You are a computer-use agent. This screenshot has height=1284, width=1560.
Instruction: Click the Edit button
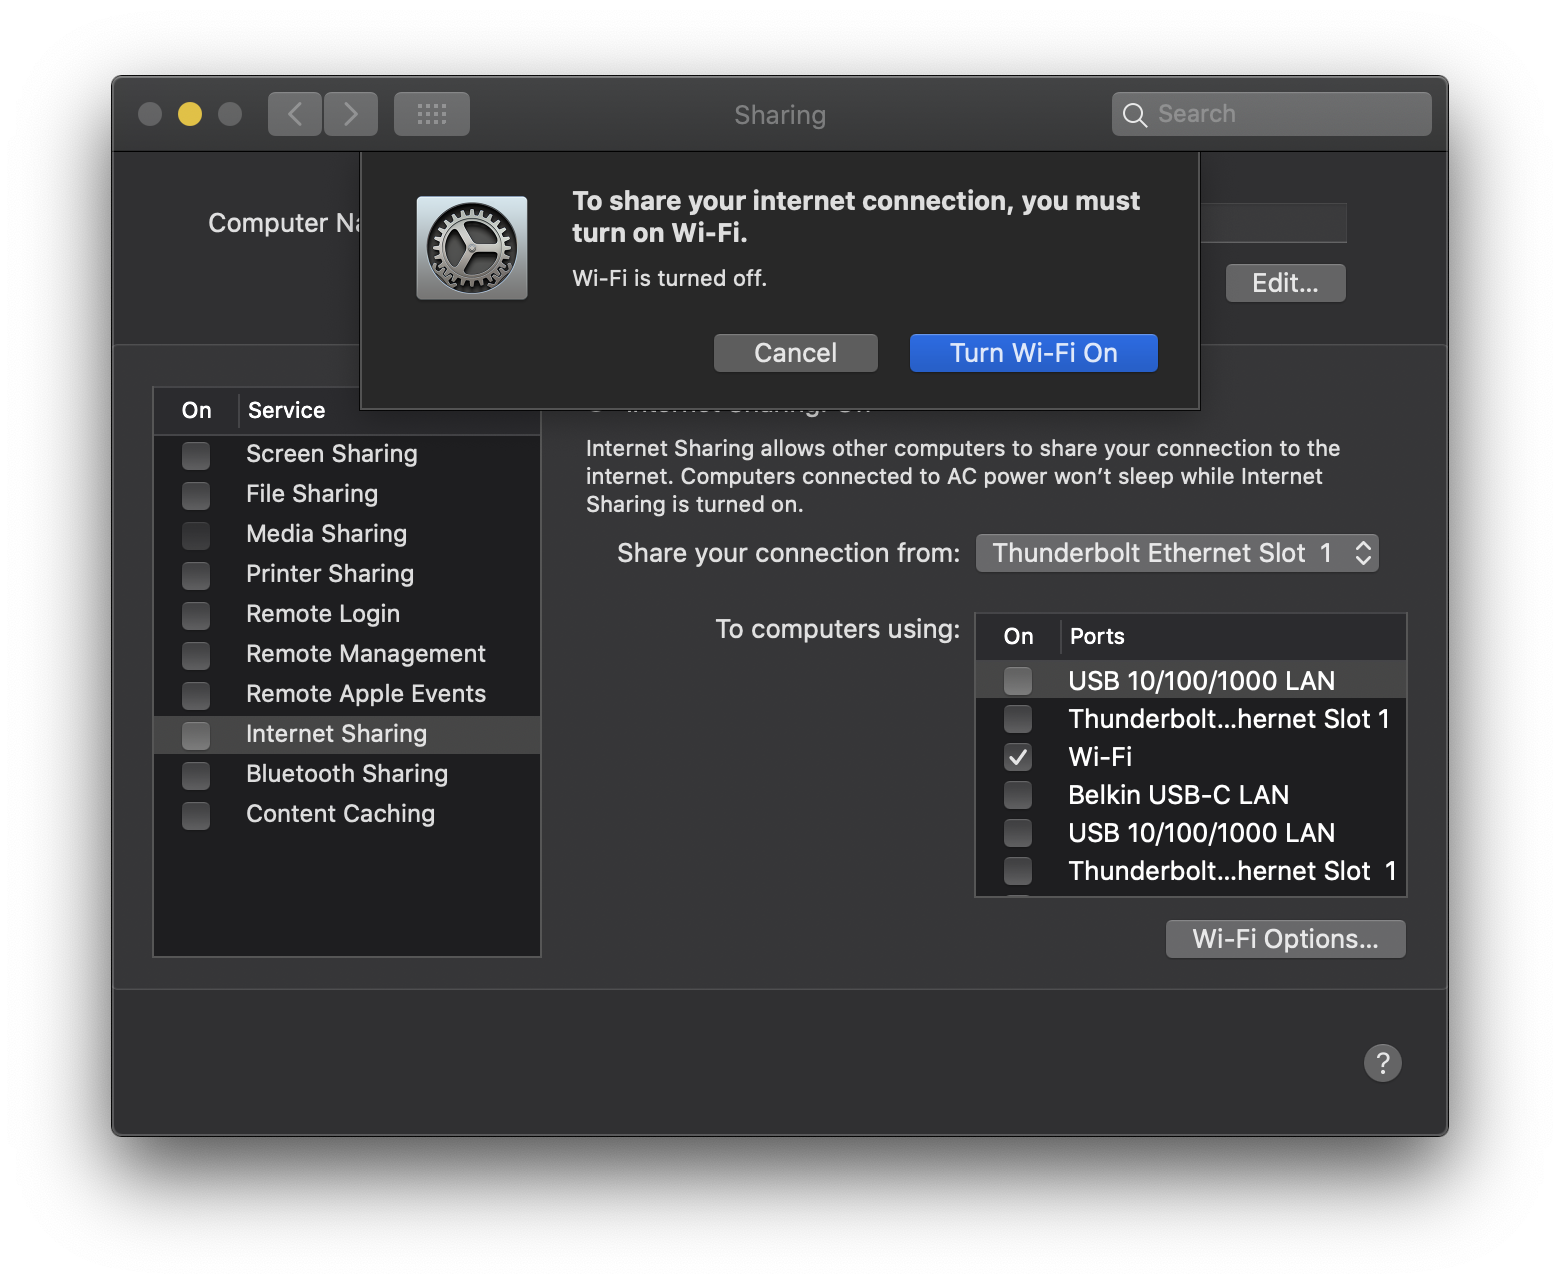pyautogui.click(x=1285, y=283)
